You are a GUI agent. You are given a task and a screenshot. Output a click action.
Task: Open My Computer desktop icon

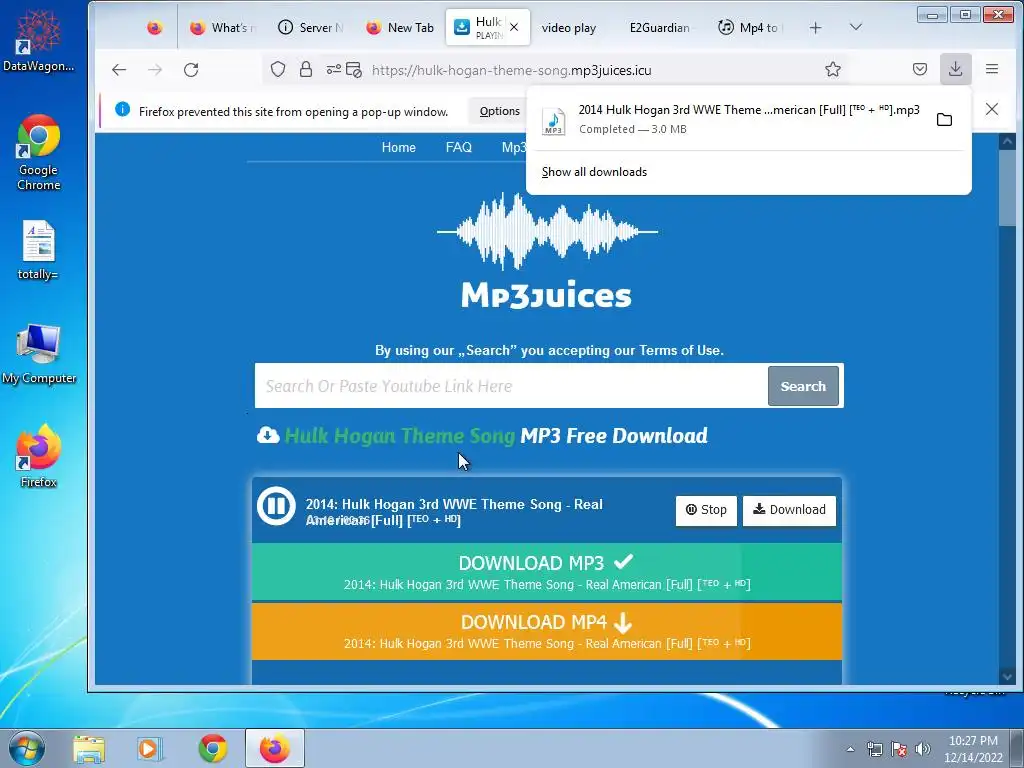[x=39, y=354]
